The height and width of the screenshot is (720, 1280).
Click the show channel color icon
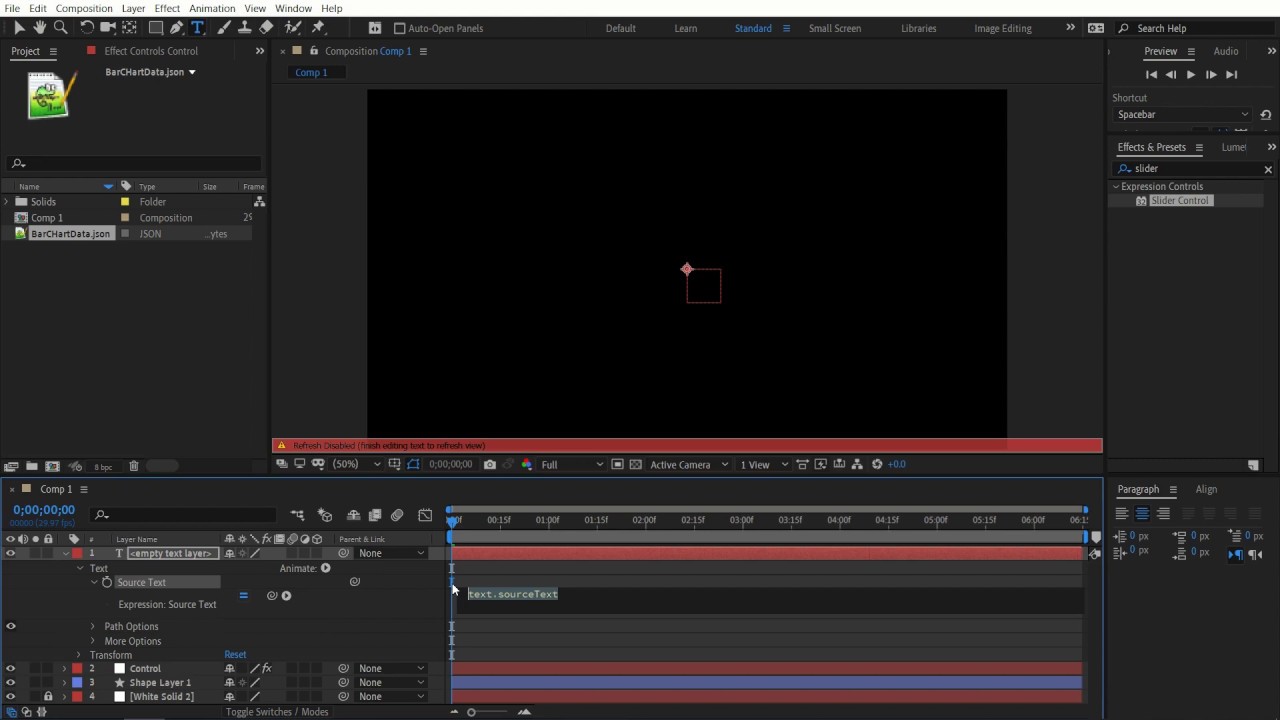coord(527,464)
